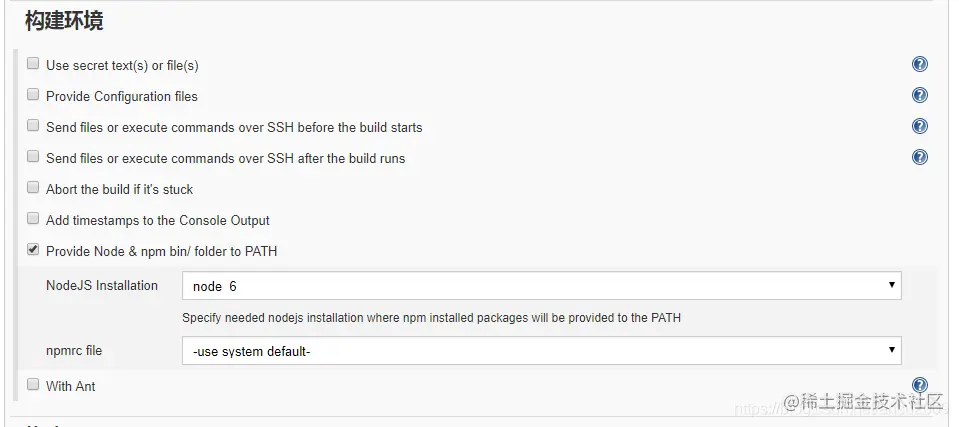This screenshot has height=427, width=959.
Task: Click the 构建环境 section heading
Action: tap(64, 21)
